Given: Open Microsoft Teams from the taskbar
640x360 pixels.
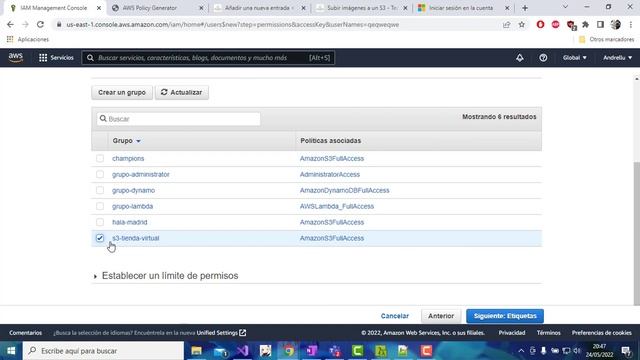Looking at the screenshot, I should pyautogui.click(x=335, y=351).
